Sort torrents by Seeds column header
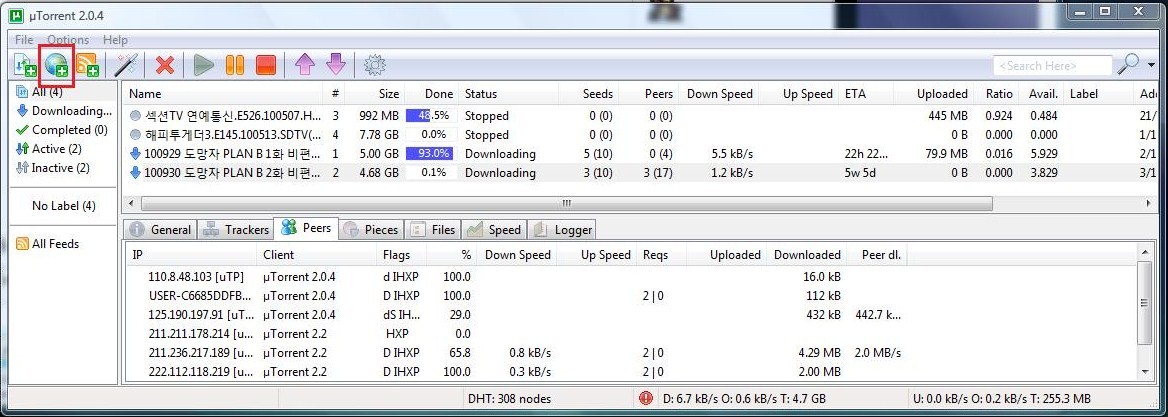1168x417 pixels. 588,94
